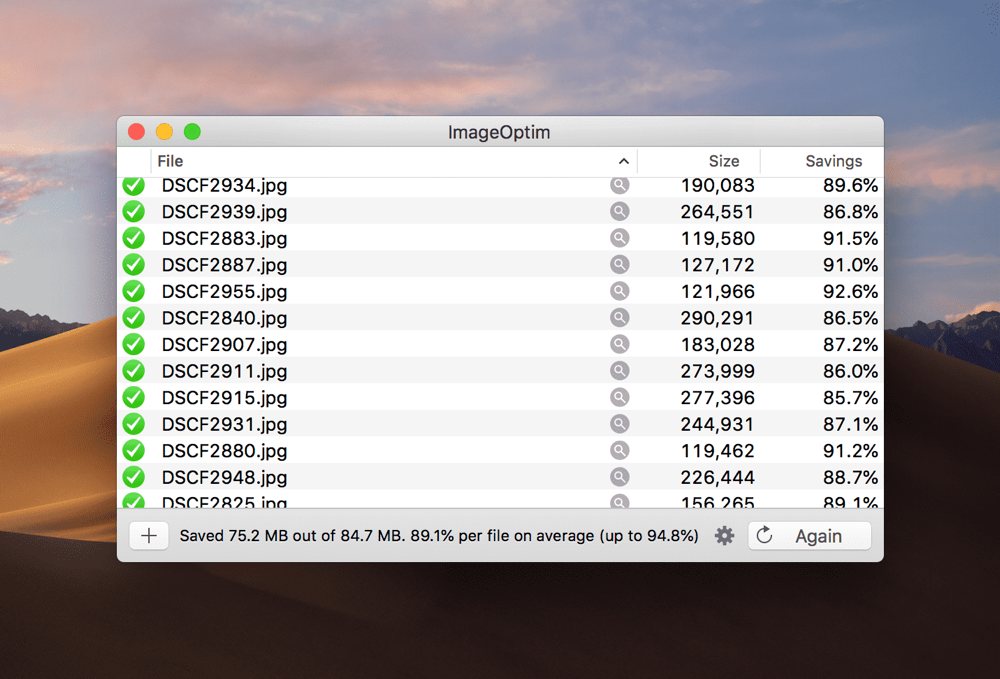Click the savings value 87.1%
The image size is (1000, 679).
pos(850,424)
